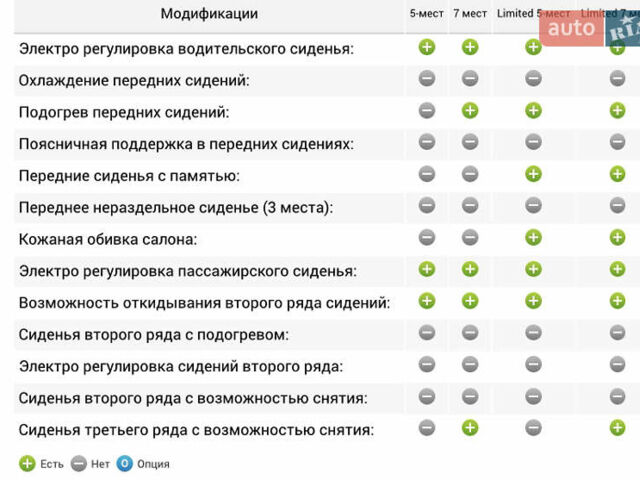Click the plus icon for Кожаная обивка салона, Limited 5-мест column

coord(533,238)
